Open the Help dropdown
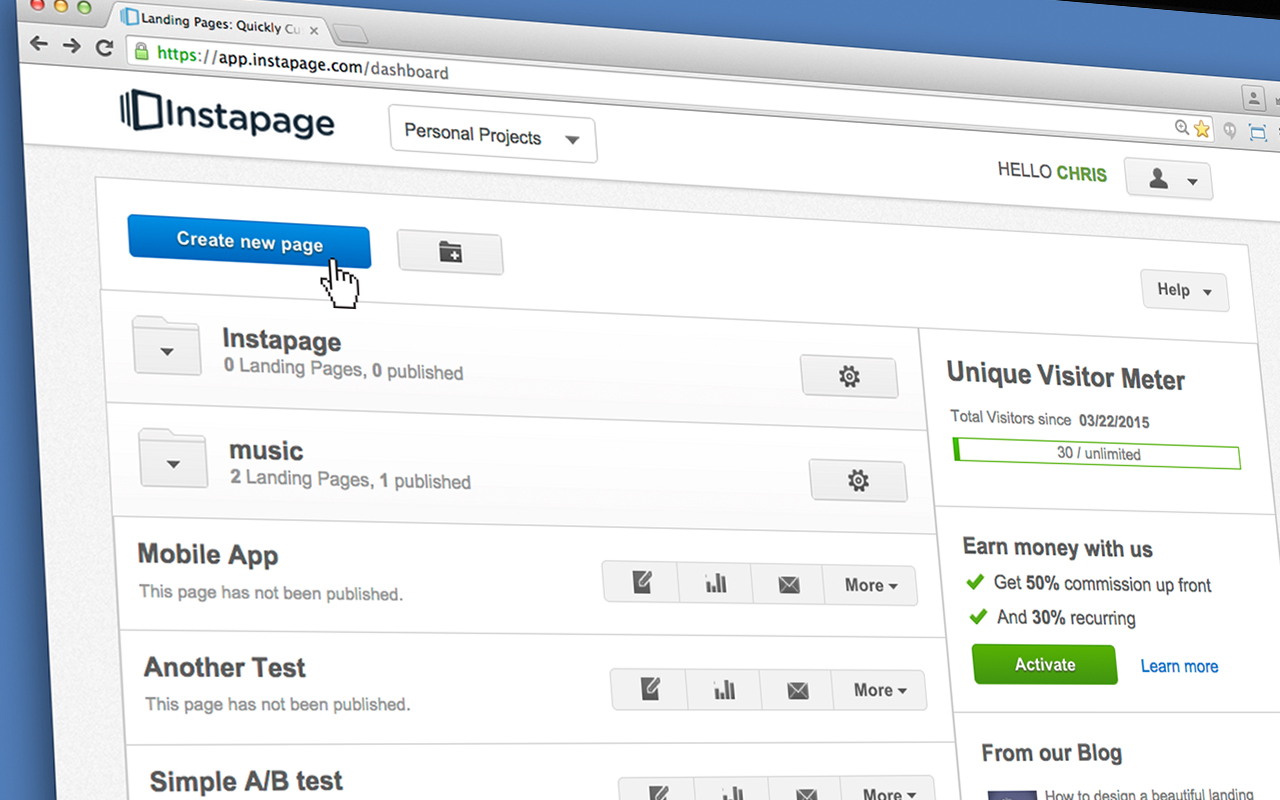 coord(1184,290)
